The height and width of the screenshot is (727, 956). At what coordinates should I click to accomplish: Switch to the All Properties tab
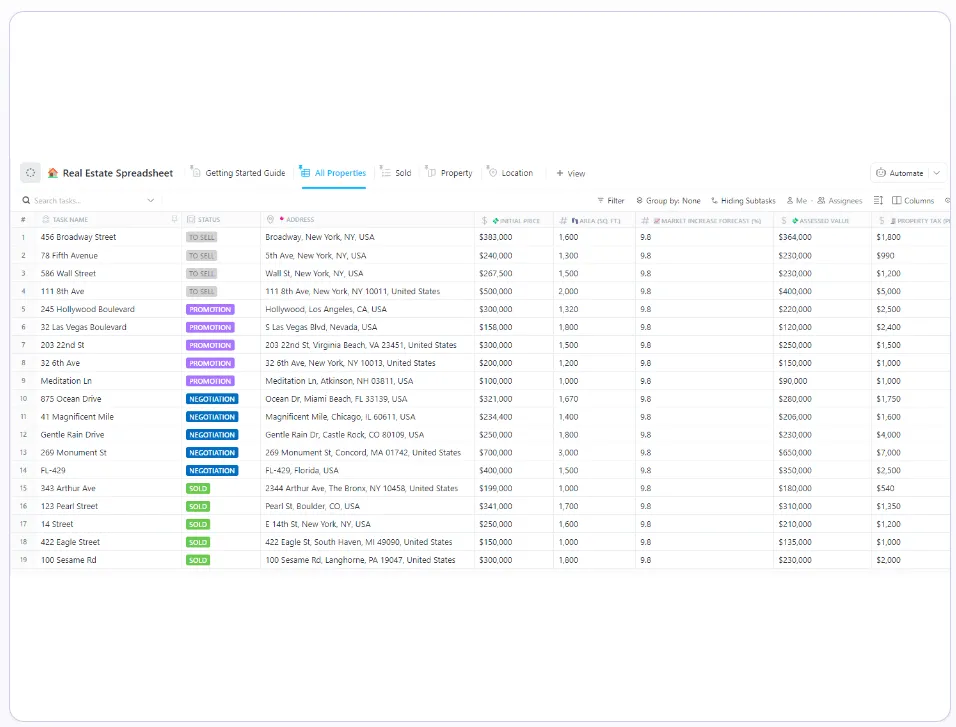pos(334,173)
